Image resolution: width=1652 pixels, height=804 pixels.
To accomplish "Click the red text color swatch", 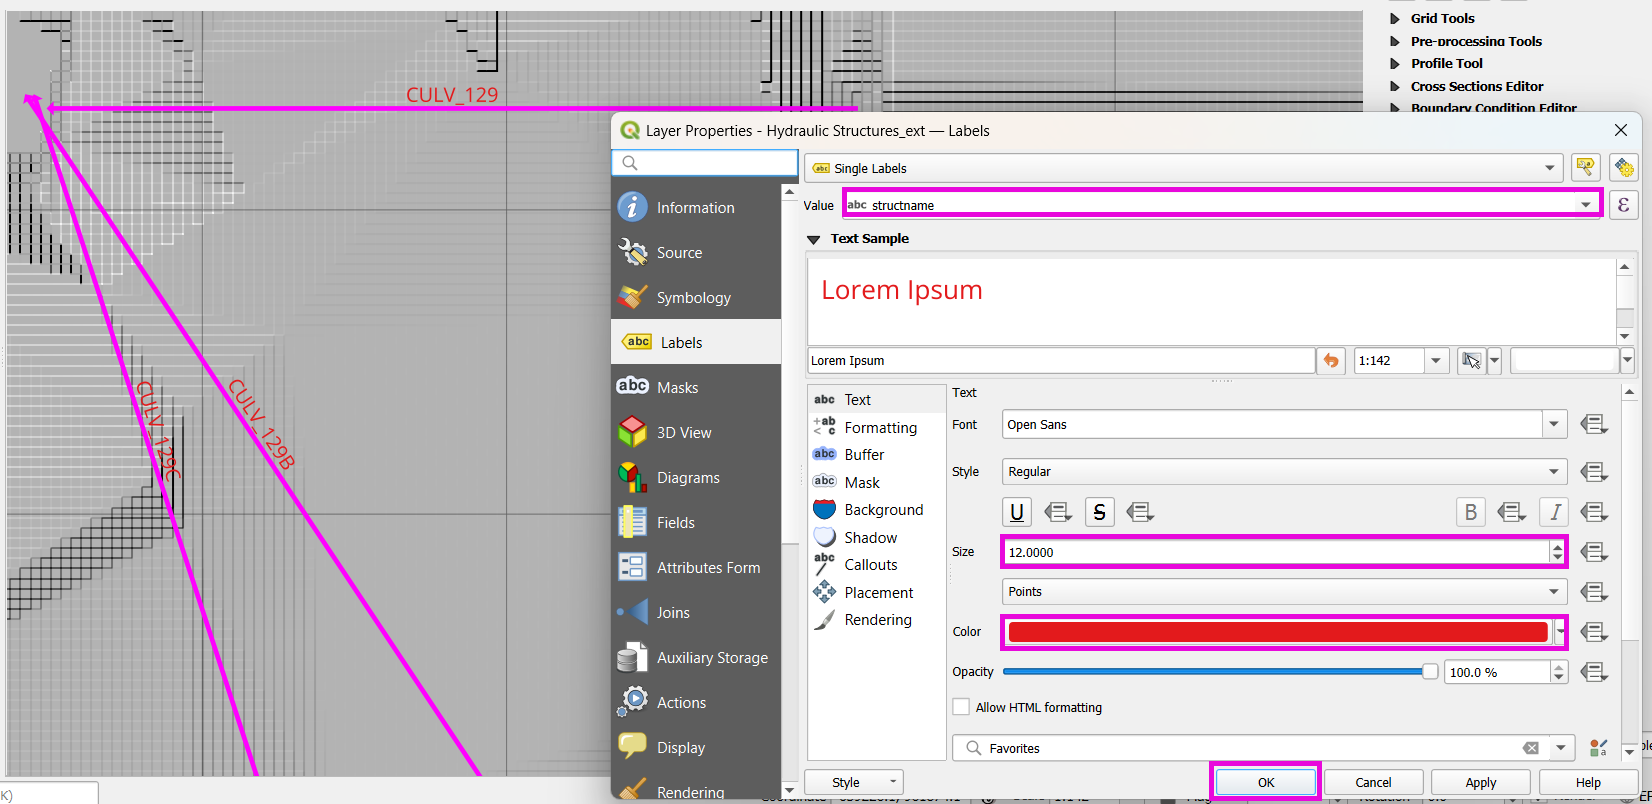I will (1277, 632).
